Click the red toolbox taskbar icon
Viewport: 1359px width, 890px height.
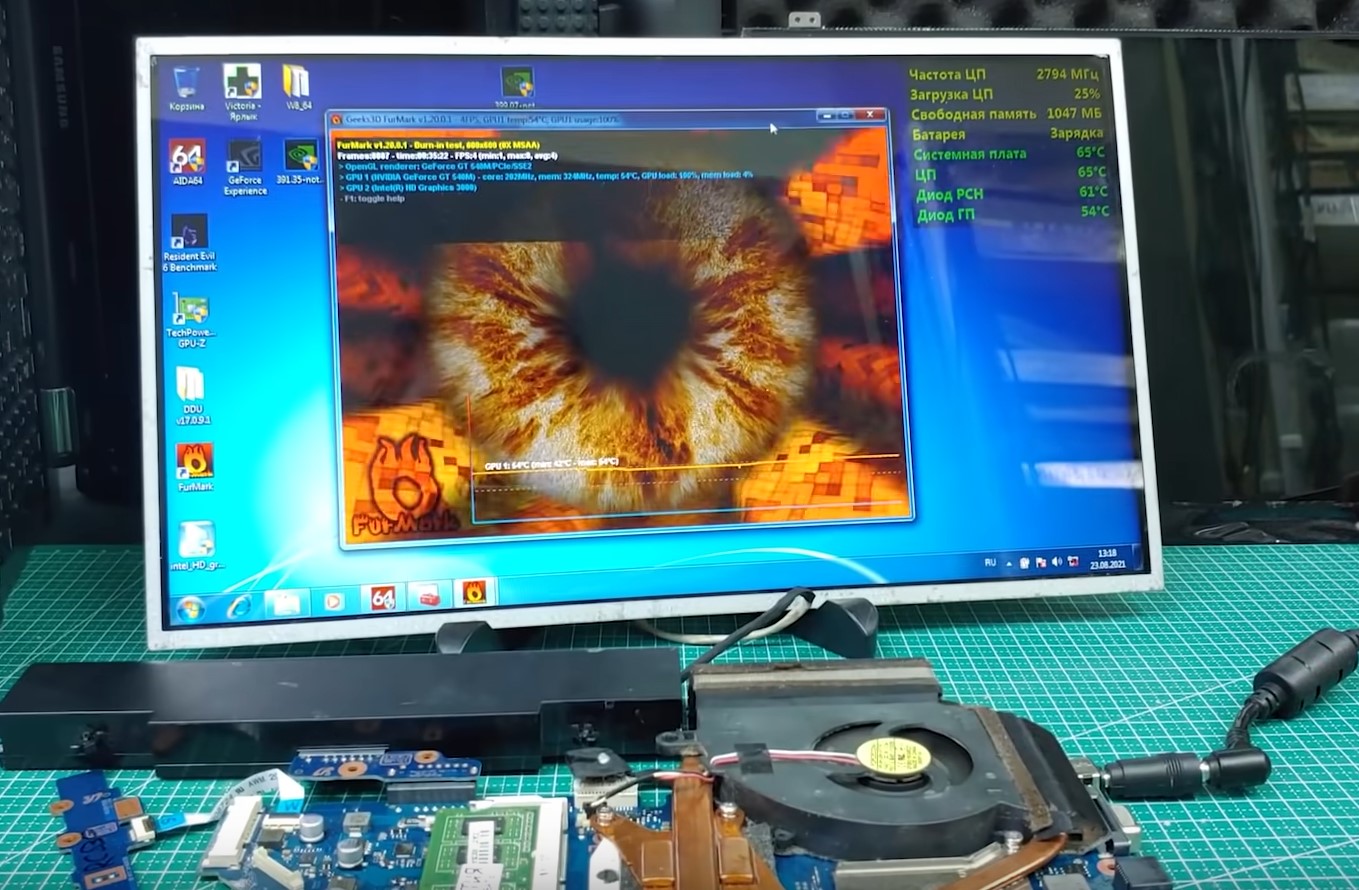pos(428,595)
